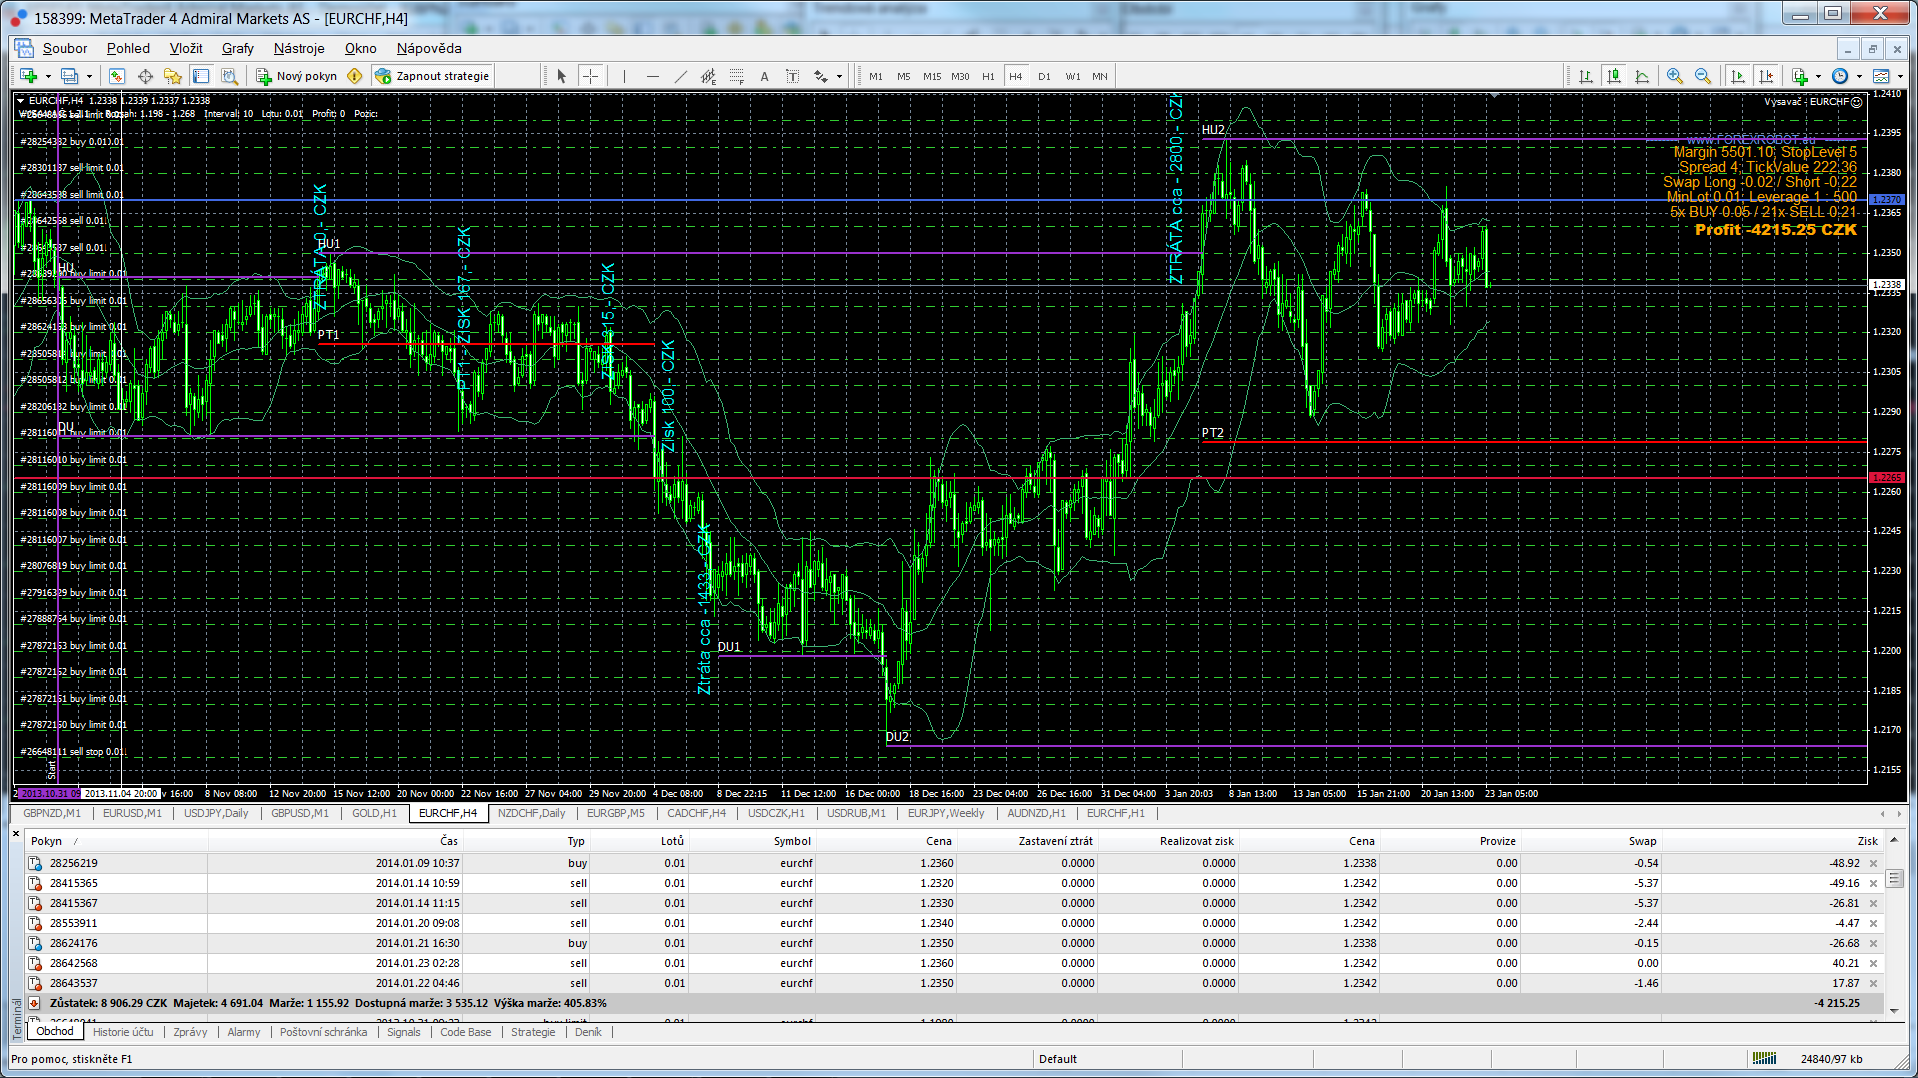Click the Zoom In magnifier
The width and height of the screenshot is (1918, 1078).
pyautogui.click(x=1675, y=76)
